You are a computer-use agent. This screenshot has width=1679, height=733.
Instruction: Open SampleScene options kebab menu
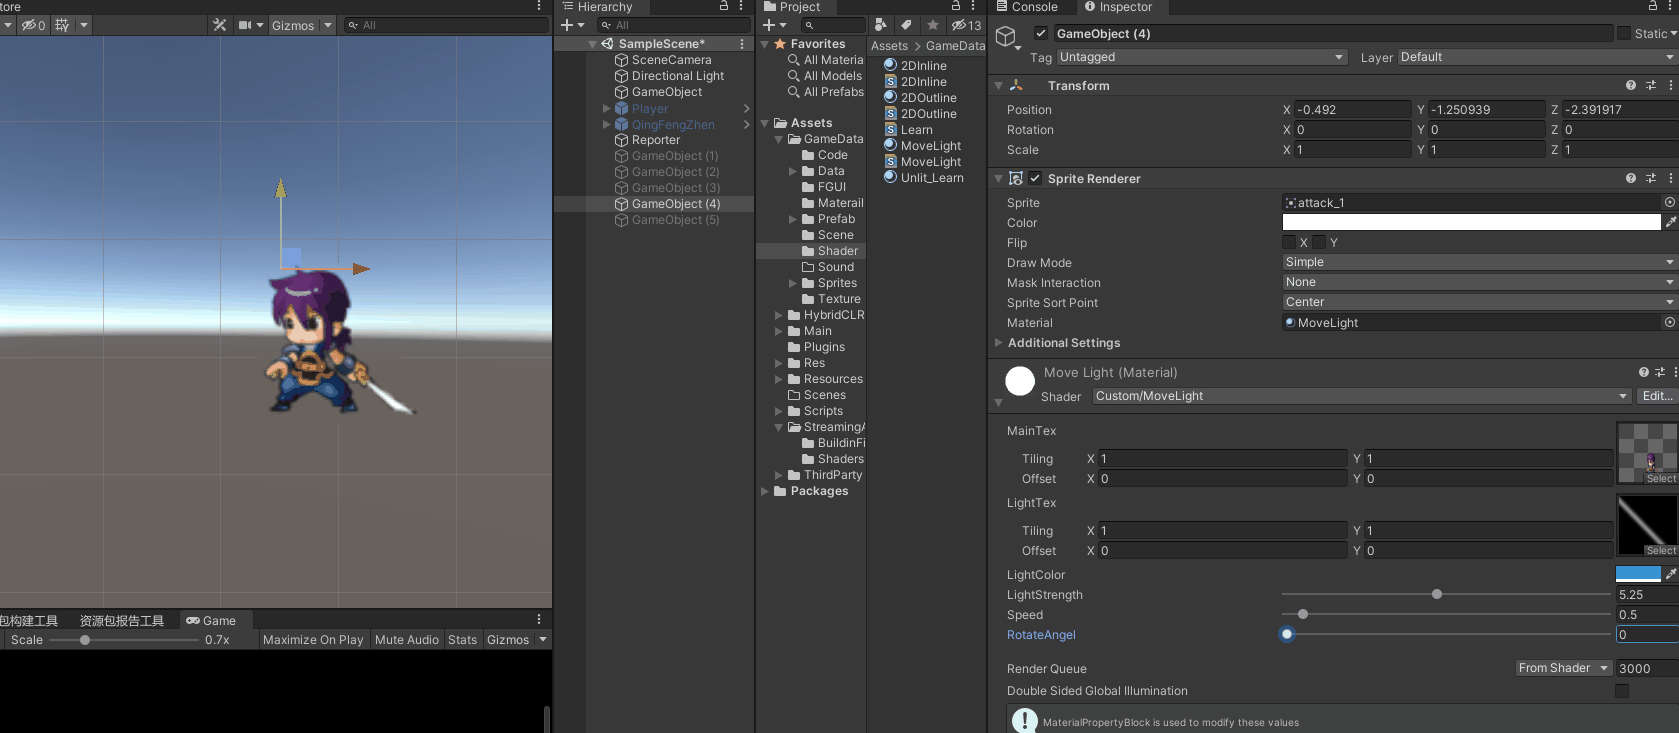pyautogui.click(x=741, y=44)
